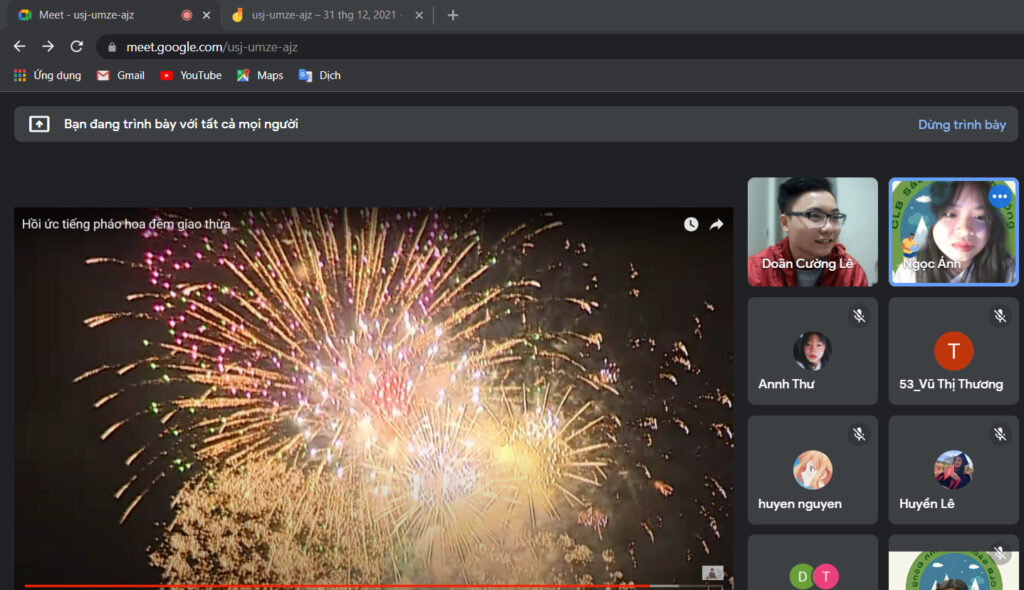Open the three-dot options on Ngọc Ánh tile
Screen dimensions: 1024x590
[x=999, y=197]
